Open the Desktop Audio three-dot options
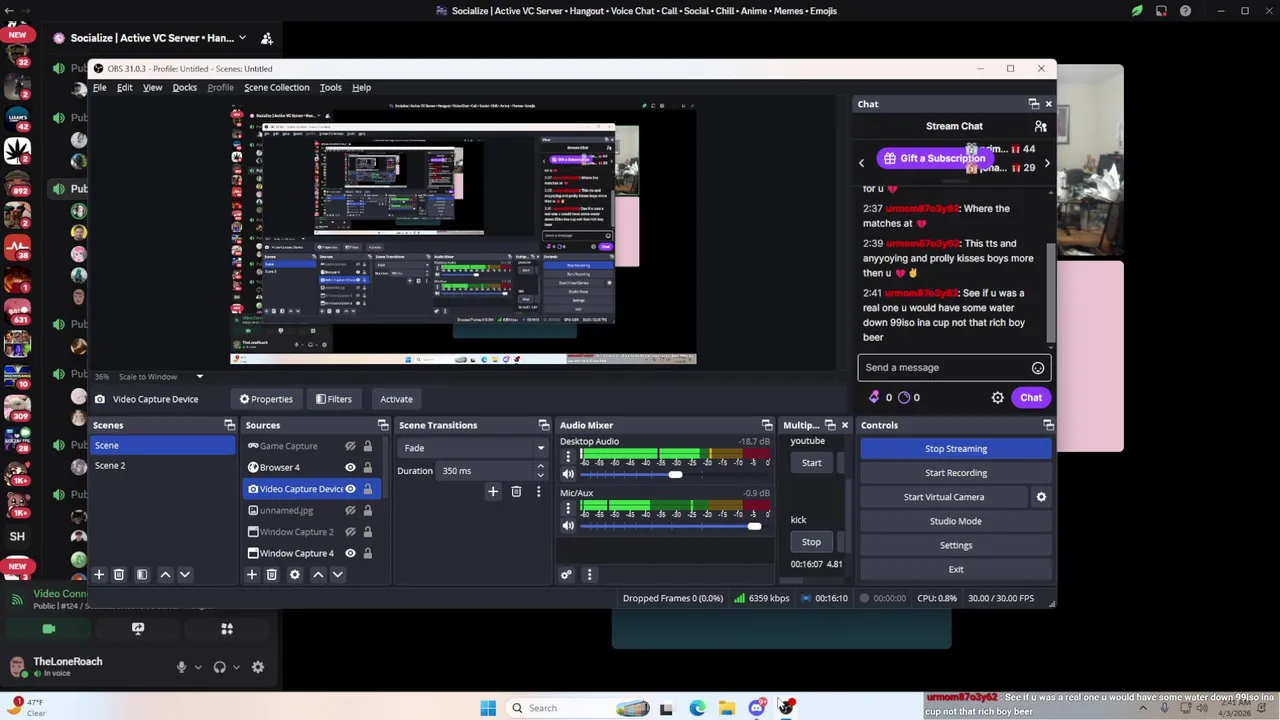The image size is (1280, 720). [x=568, y=458]
